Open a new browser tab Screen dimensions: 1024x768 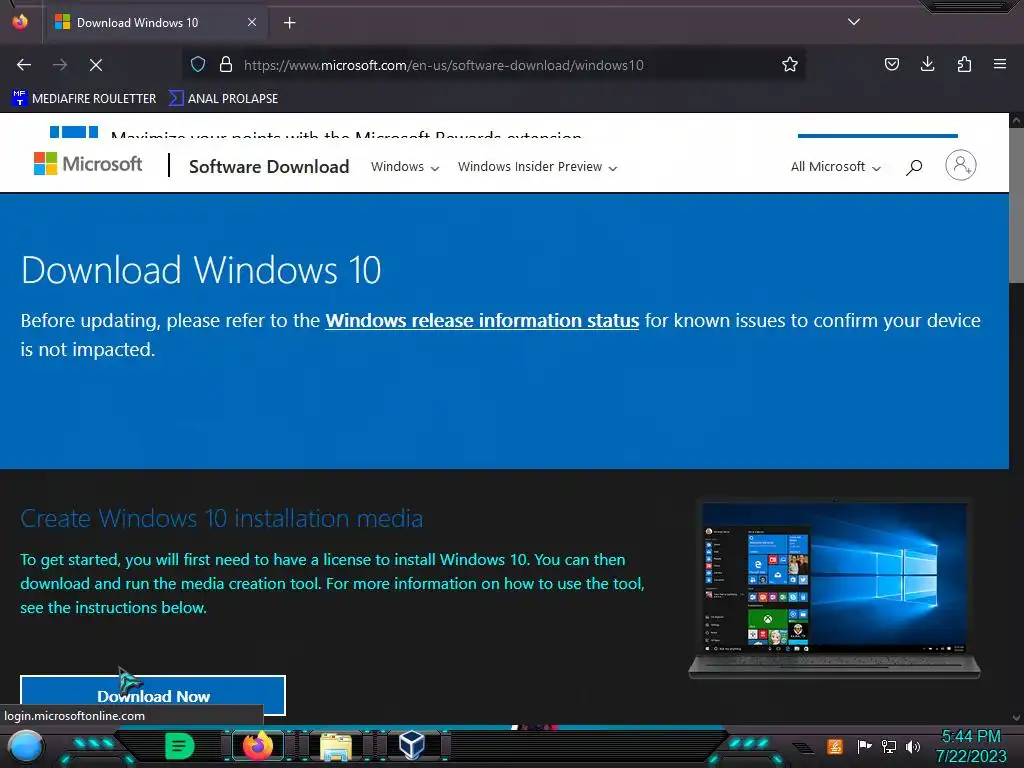289,23
